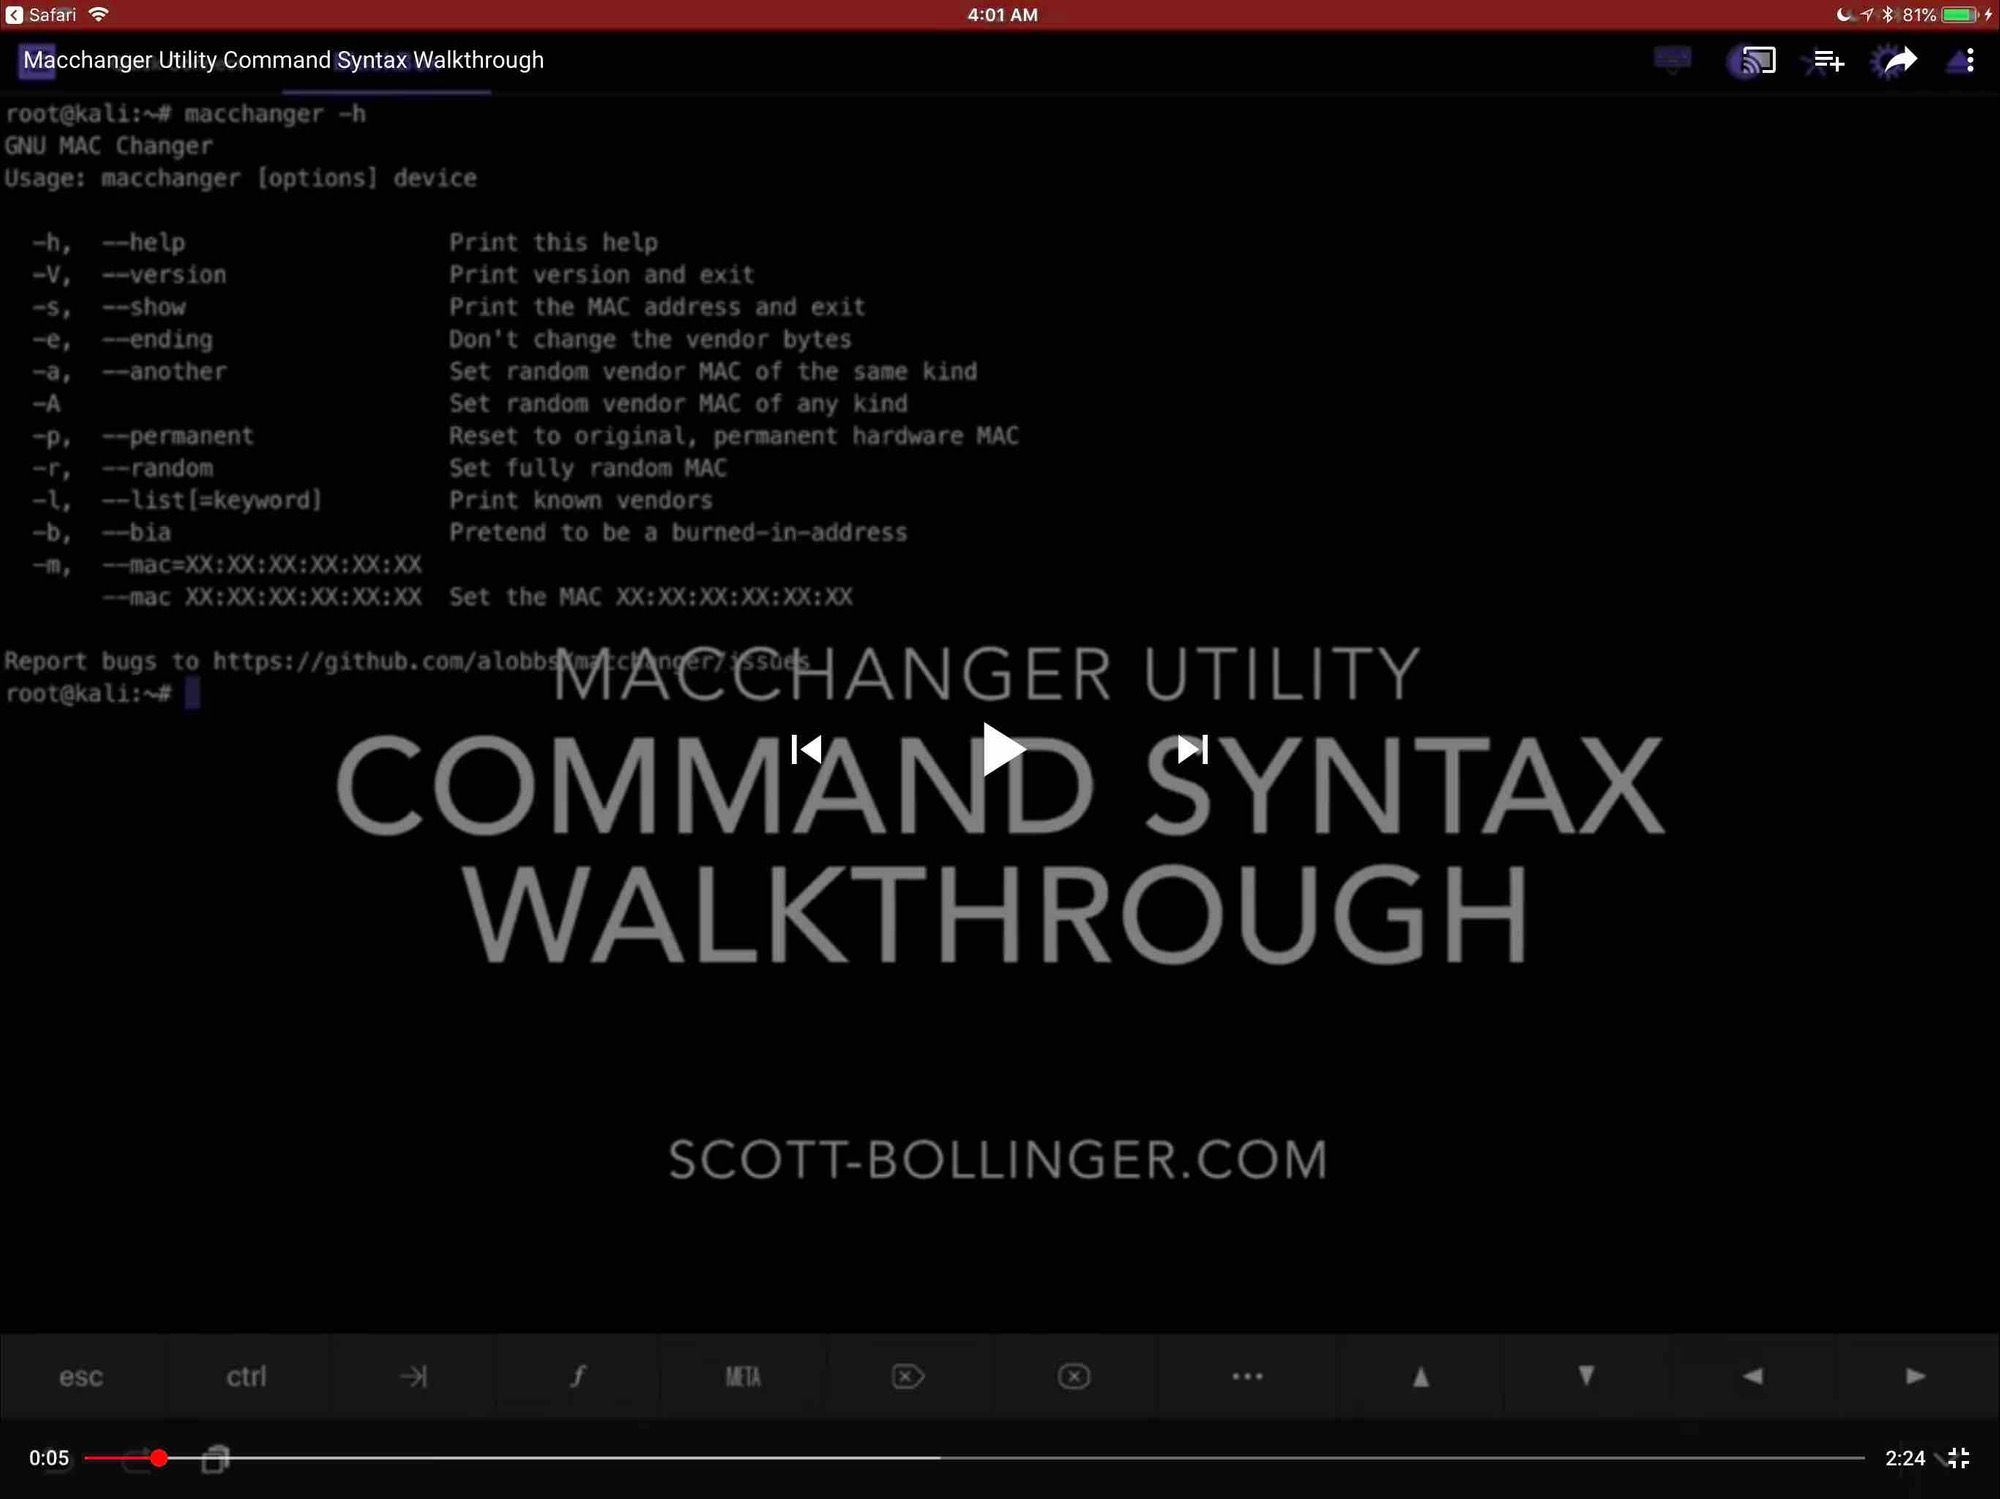Screen dimensions: 2000x1499
Task: Tap the up arrow key
Action: 1421,1377
